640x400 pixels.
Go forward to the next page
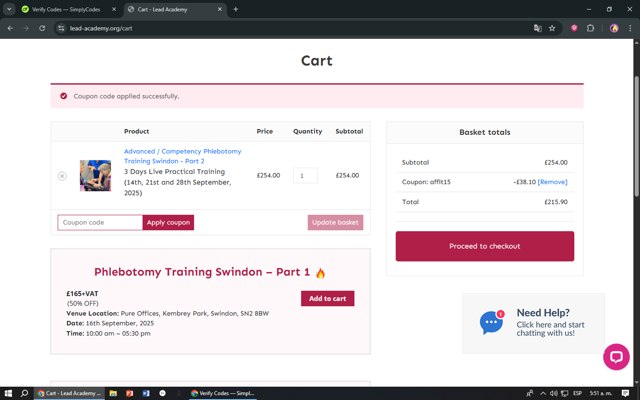(26, 28)
